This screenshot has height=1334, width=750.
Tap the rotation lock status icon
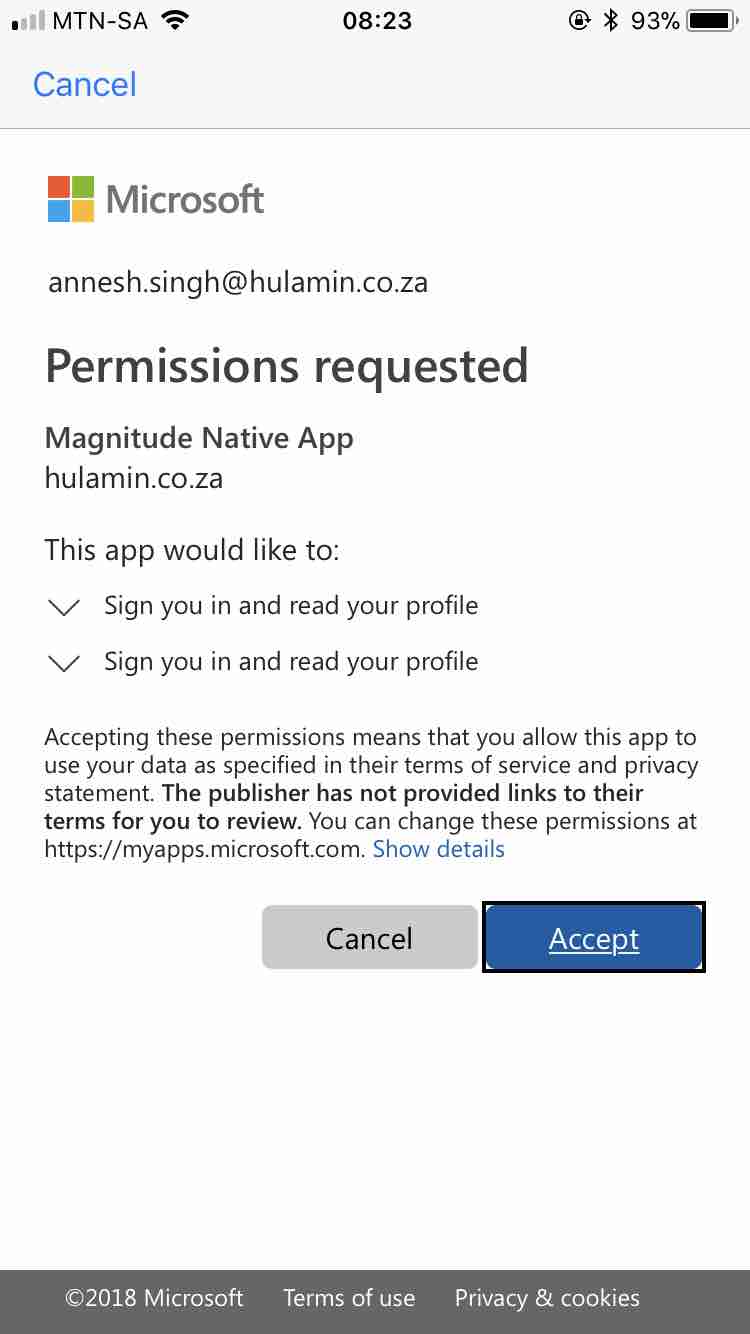tap(579, 20)
